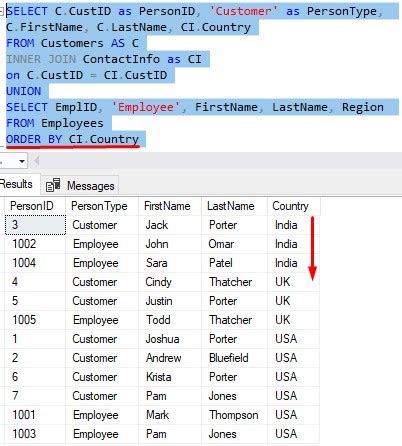Select the LastName column header
The image size is (402, 446).
pyautogui.click(x=234, y=206)
